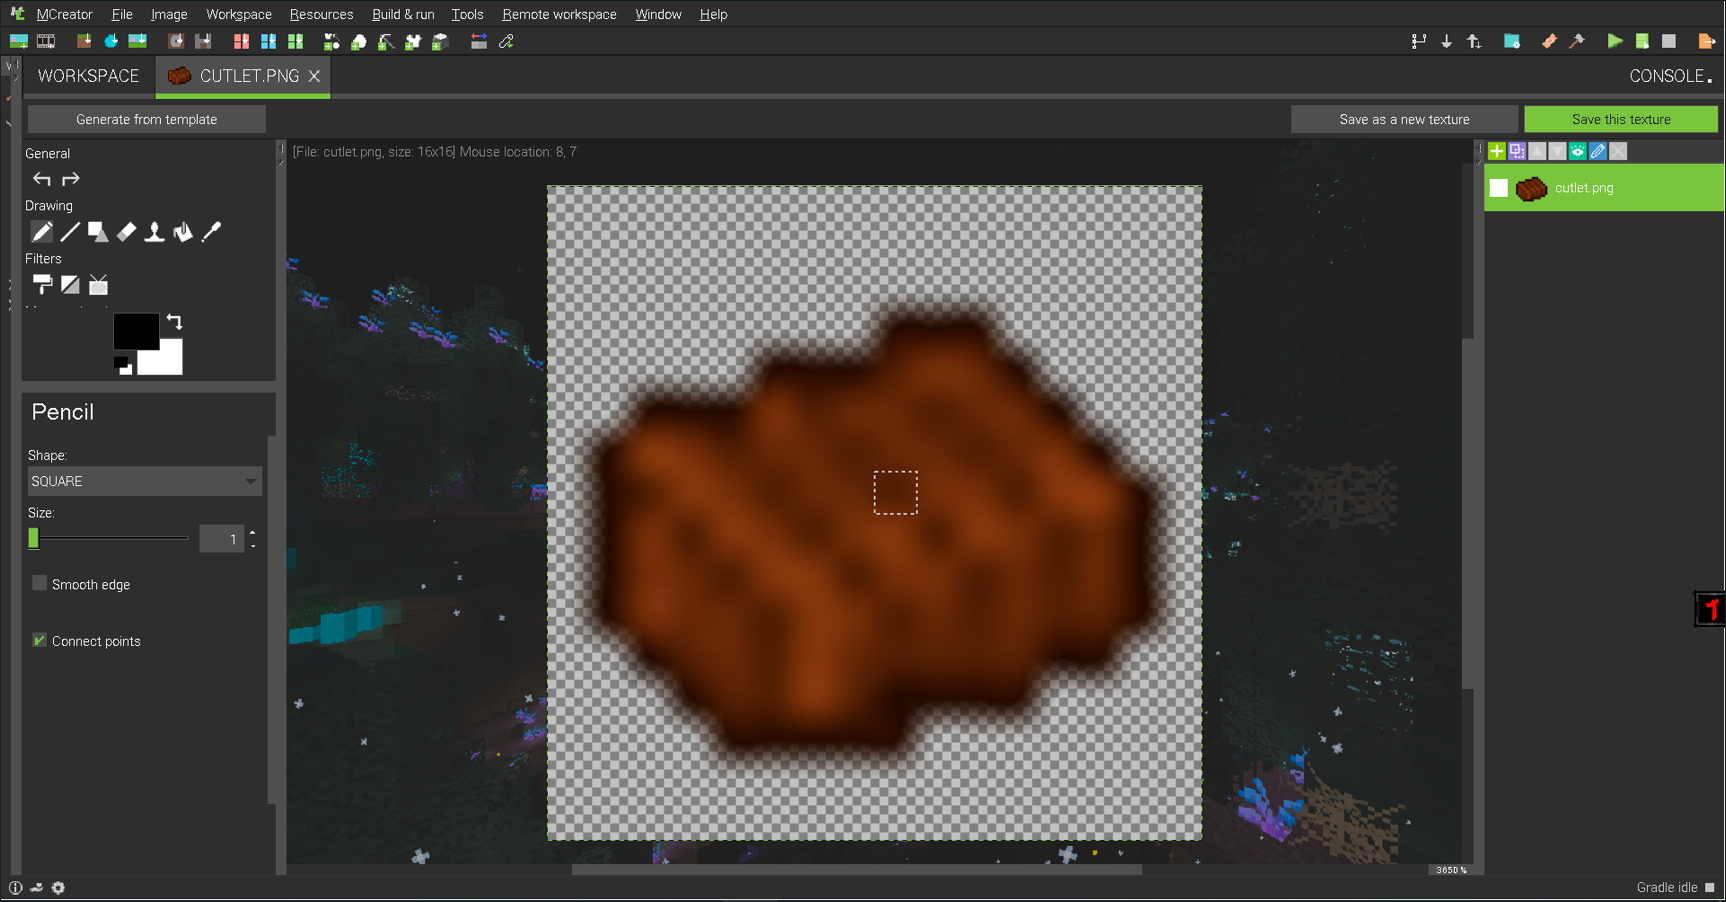1726x902 pixels.
Task: Select the Eraser tool
Action: click(x=125, y=231)
